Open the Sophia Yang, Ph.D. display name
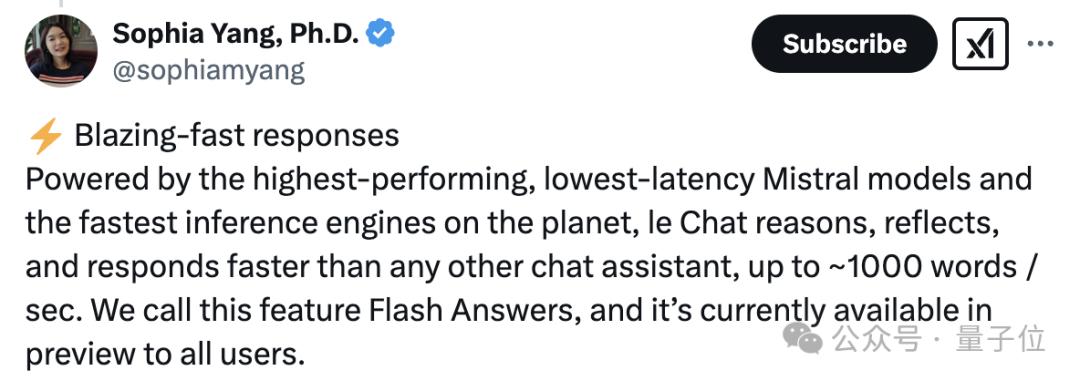The width and height of the screenshot is (1080, 381). (235, 33)
